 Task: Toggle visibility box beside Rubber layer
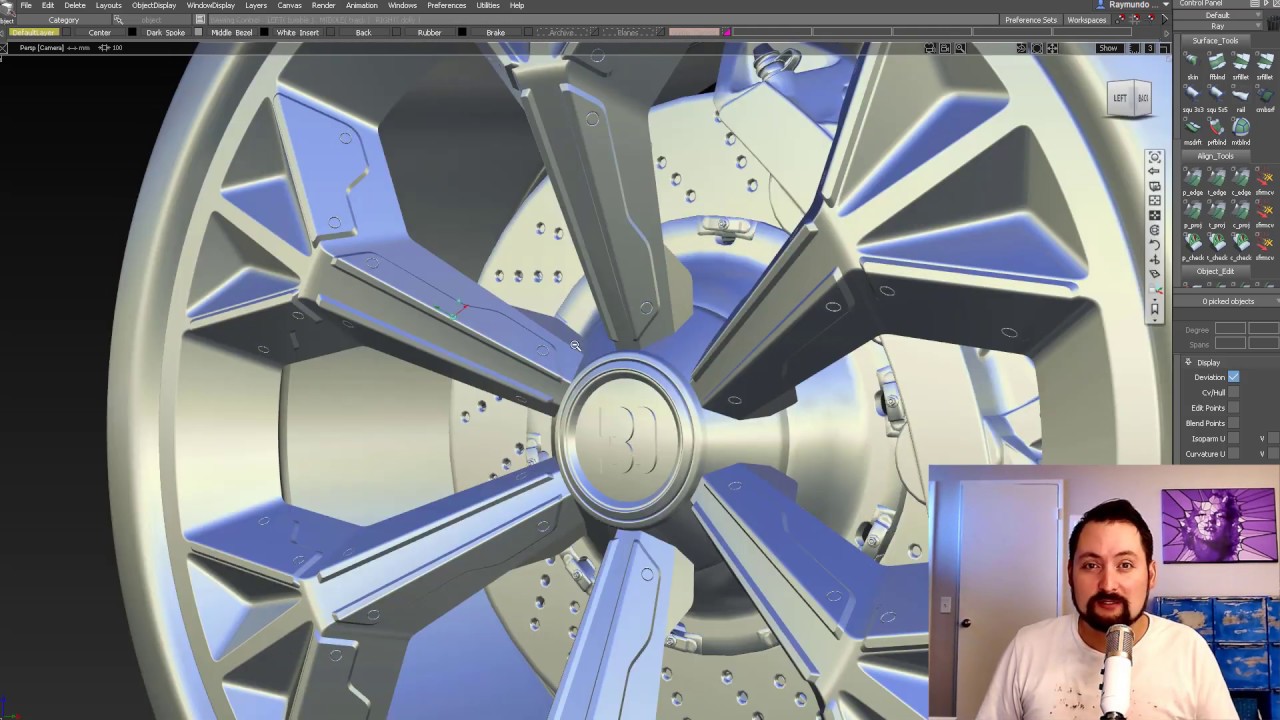[x=462, y=32]
